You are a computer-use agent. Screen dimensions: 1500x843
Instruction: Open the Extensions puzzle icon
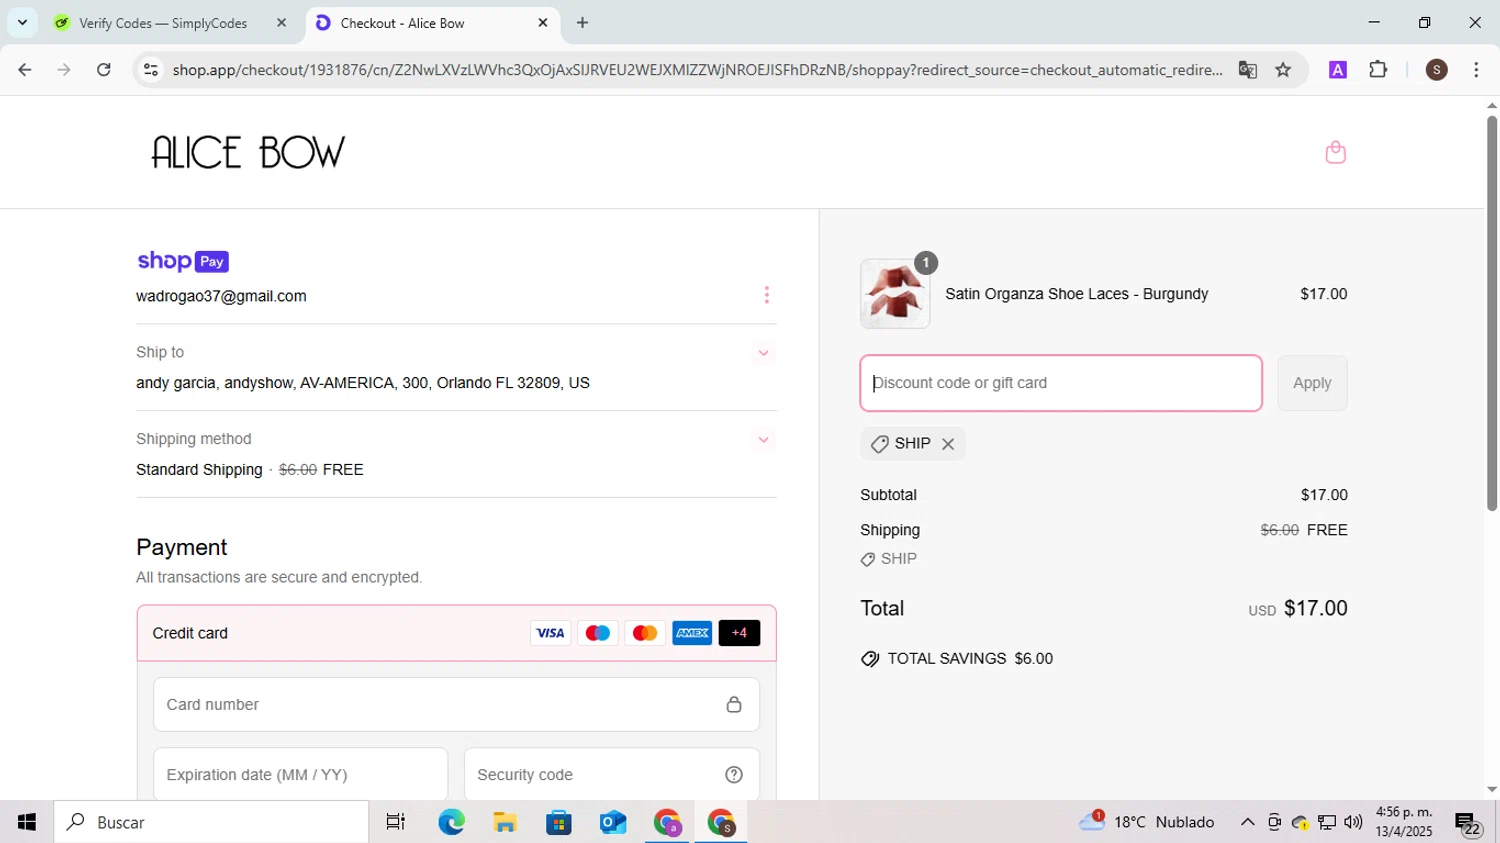tap(1378, 70)
